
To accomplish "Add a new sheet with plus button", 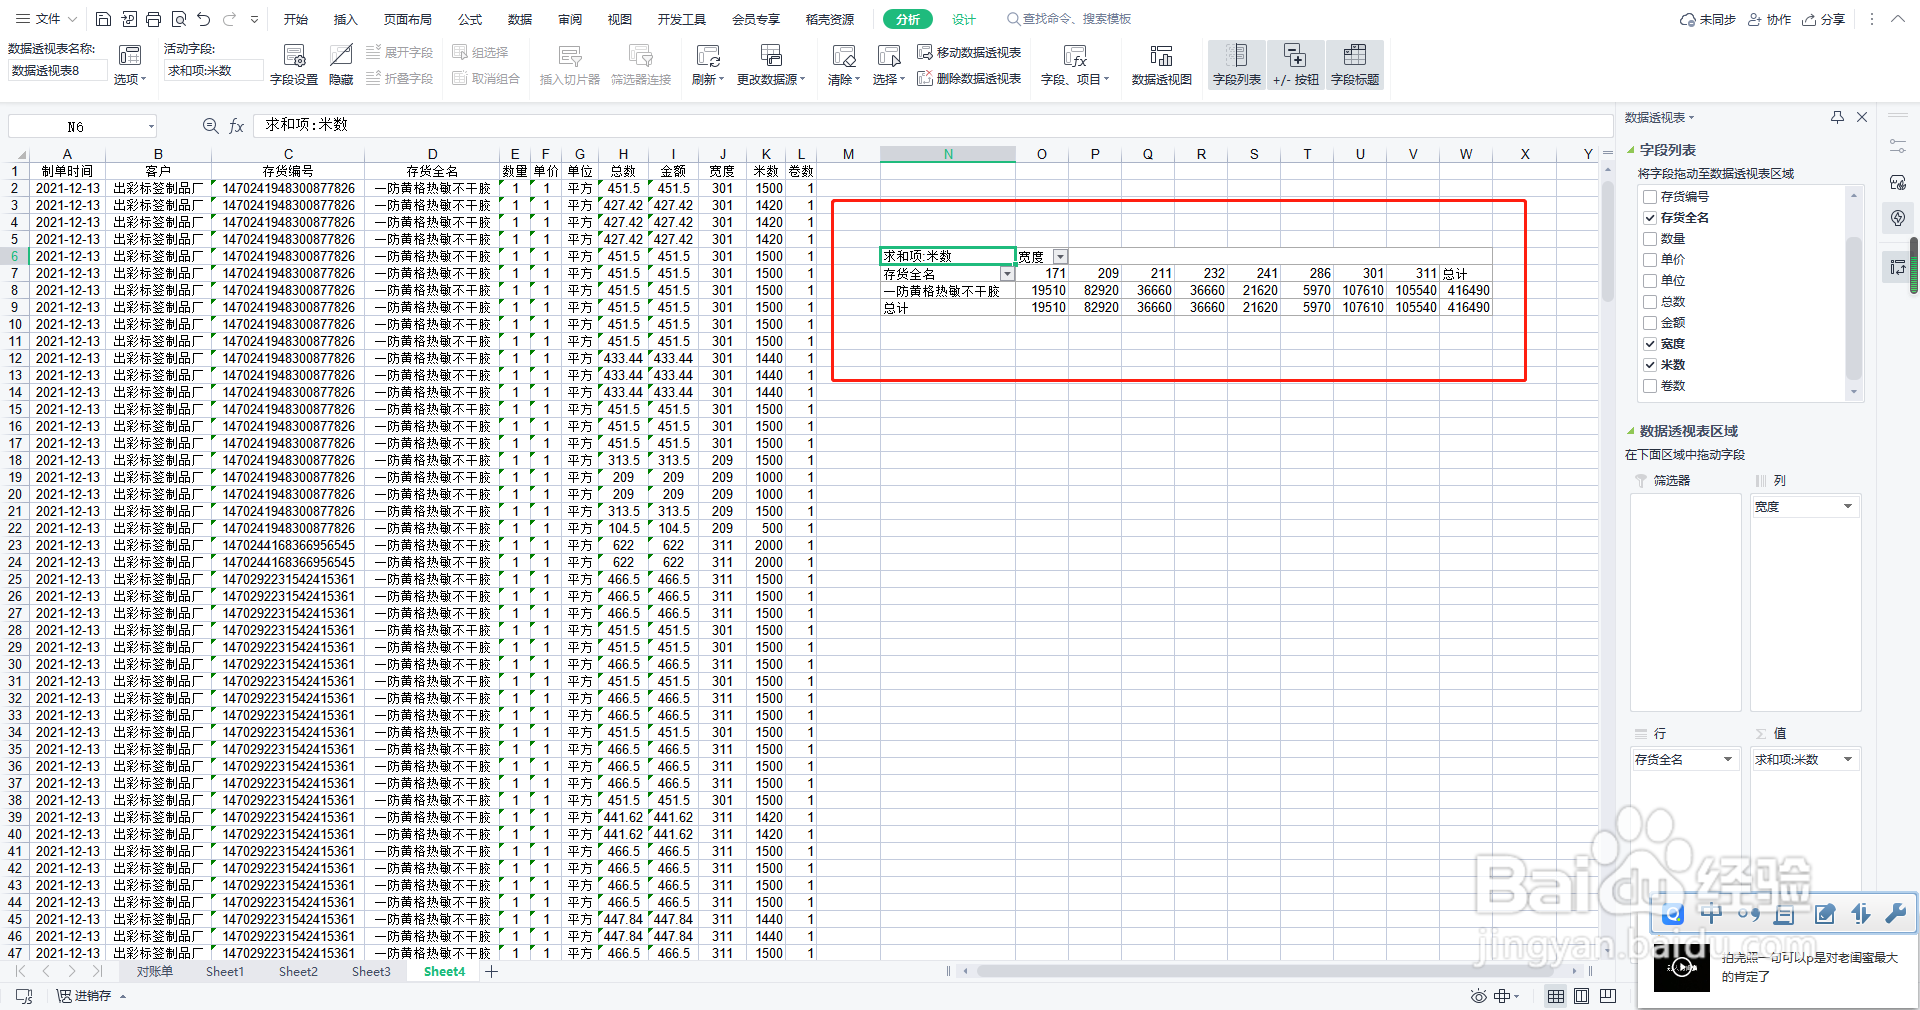I will (492, 972).
